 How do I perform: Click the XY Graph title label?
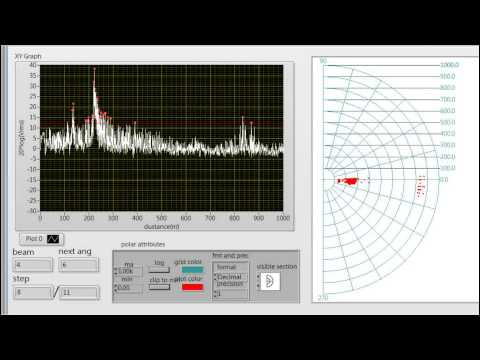click(x=28, y=56)
